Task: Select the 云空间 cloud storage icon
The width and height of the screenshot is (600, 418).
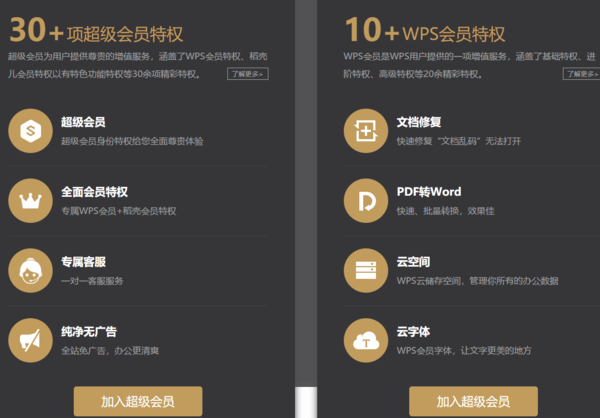Action: coord(365,270)
